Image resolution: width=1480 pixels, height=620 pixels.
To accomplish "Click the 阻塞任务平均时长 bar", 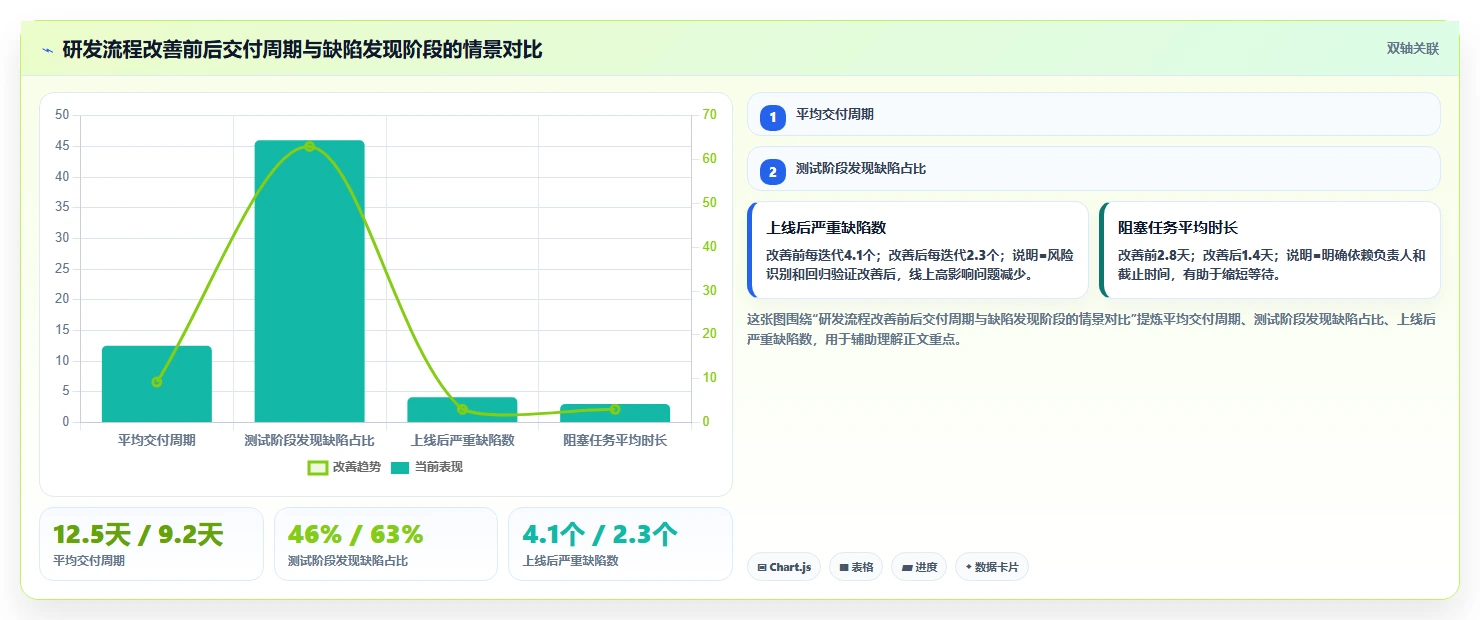I will tap(615, 413).
